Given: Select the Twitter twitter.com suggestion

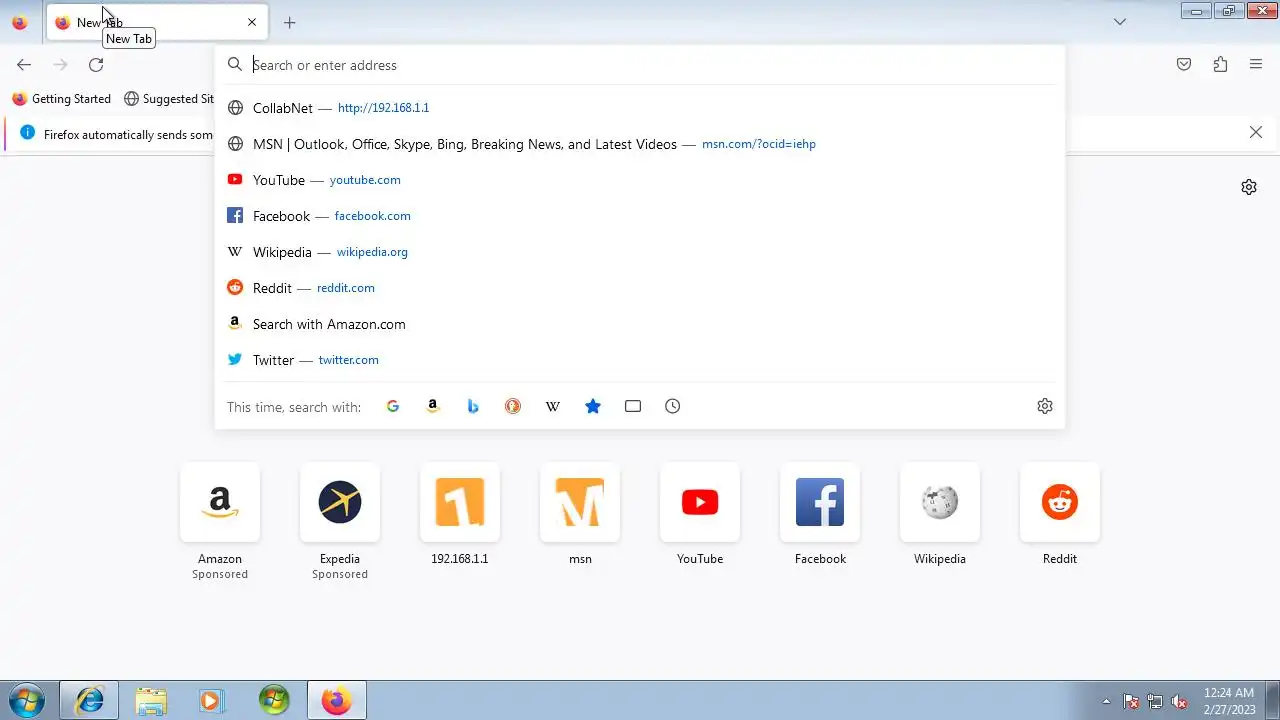Looking at the screenshot, I should coord(640,360).
